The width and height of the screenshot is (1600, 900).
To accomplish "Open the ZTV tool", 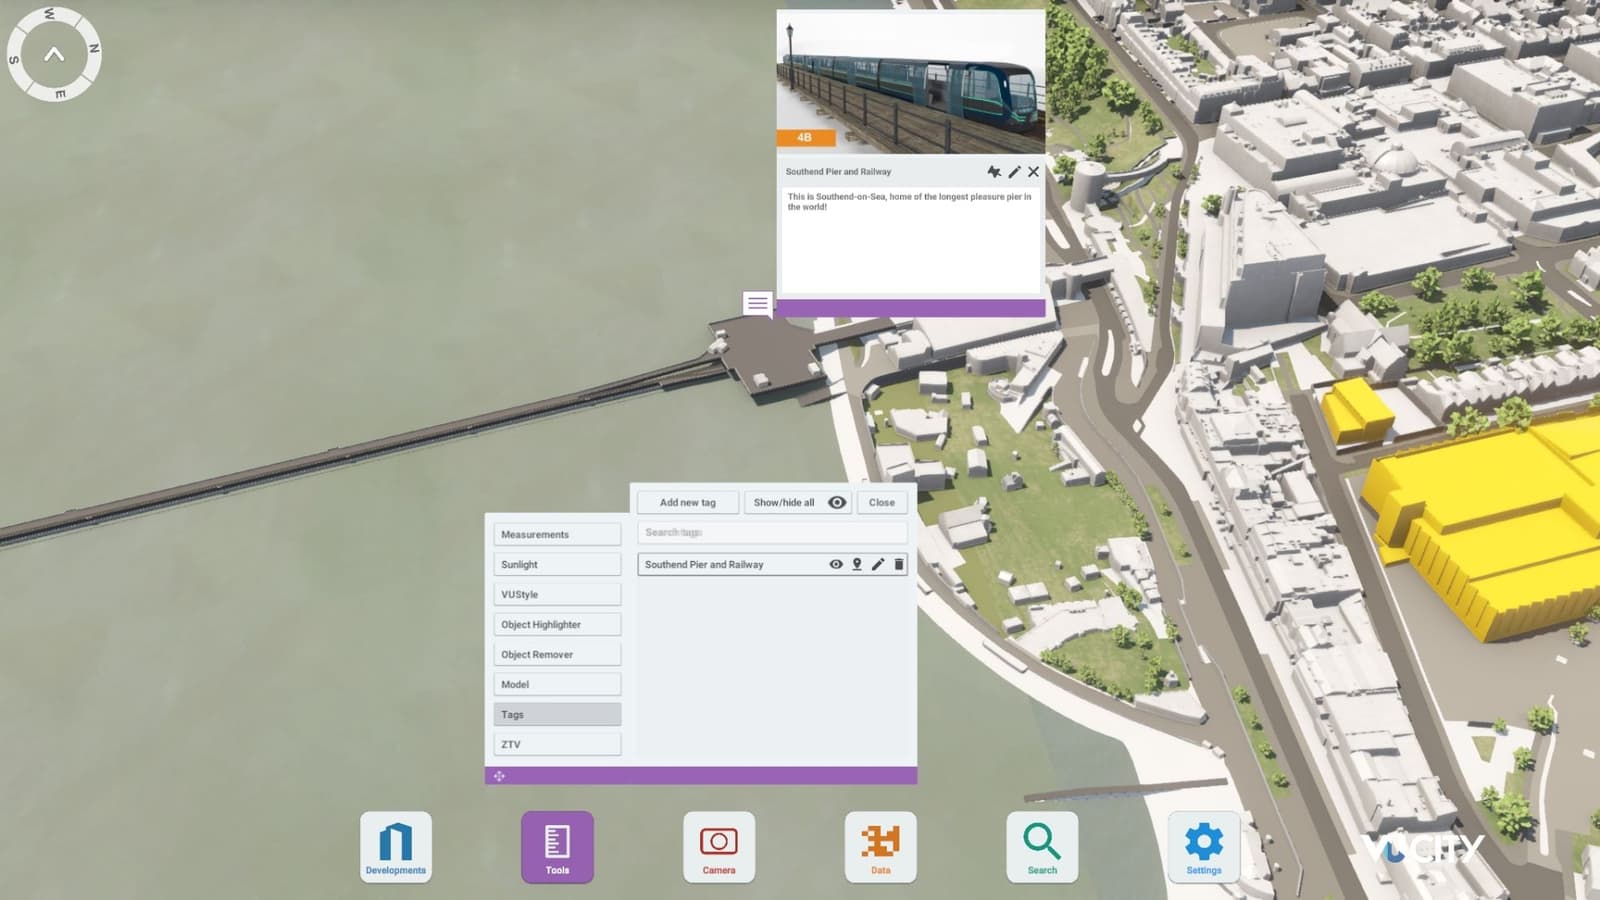I will pos(557,744).
